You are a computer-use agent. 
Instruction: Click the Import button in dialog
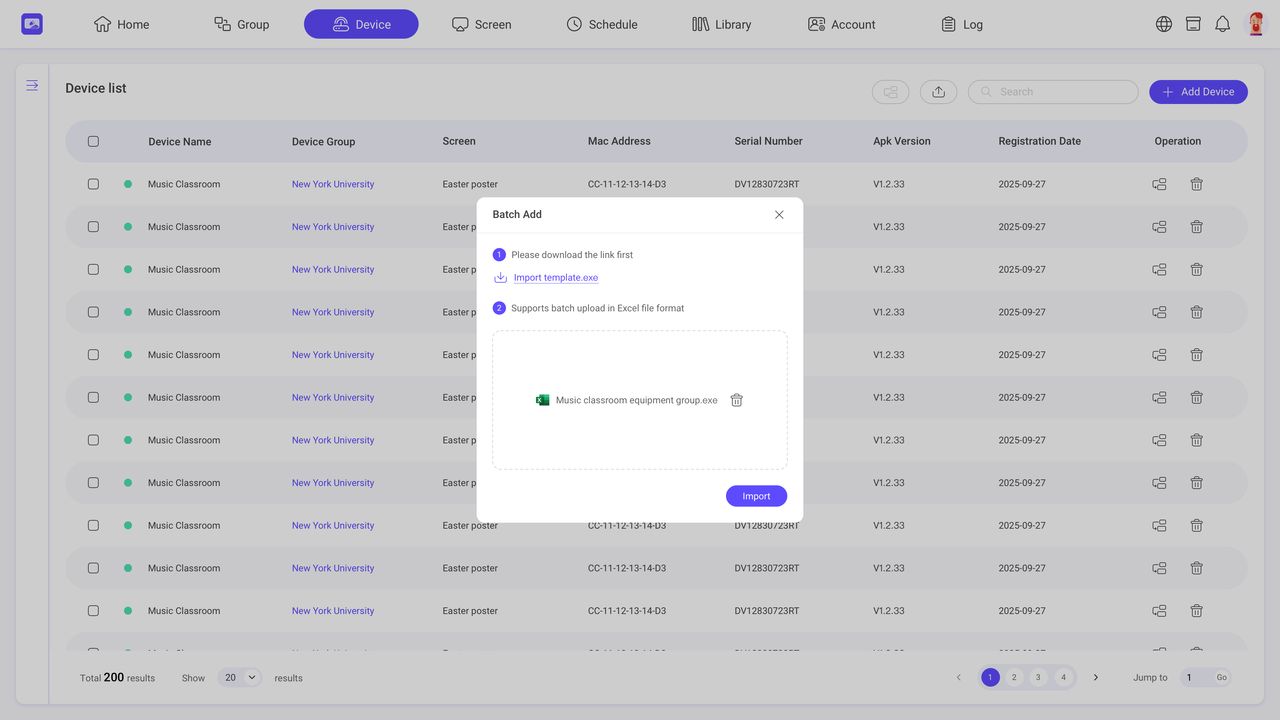(756, 496)
